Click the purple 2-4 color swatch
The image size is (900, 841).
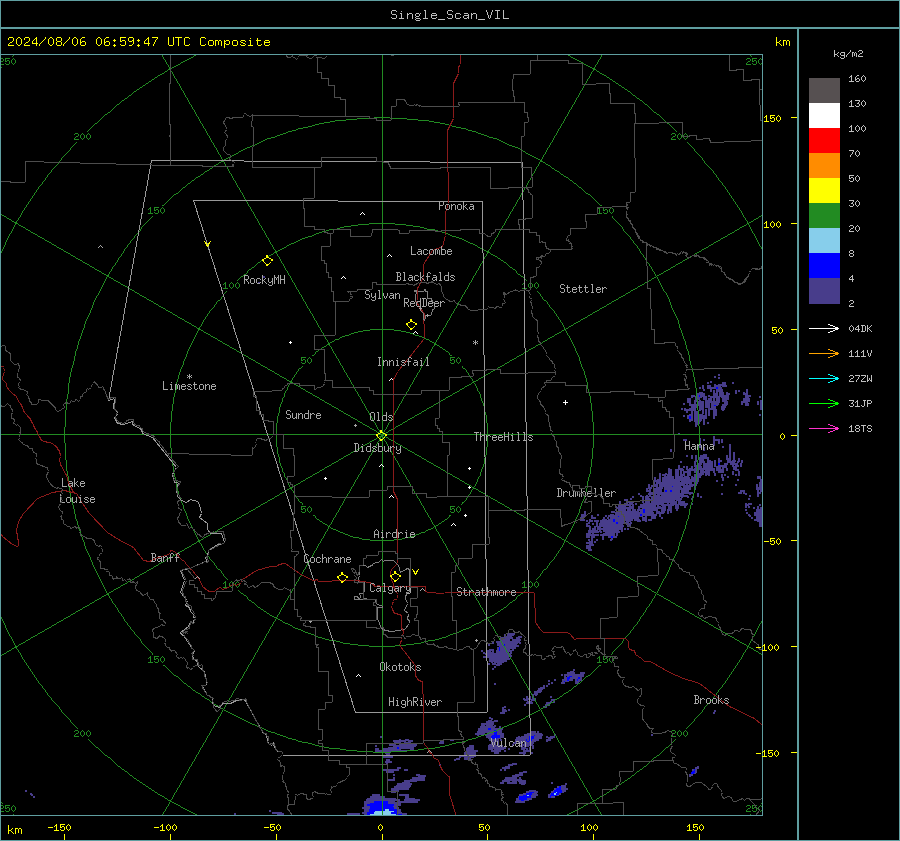click(x=824, y=291)
